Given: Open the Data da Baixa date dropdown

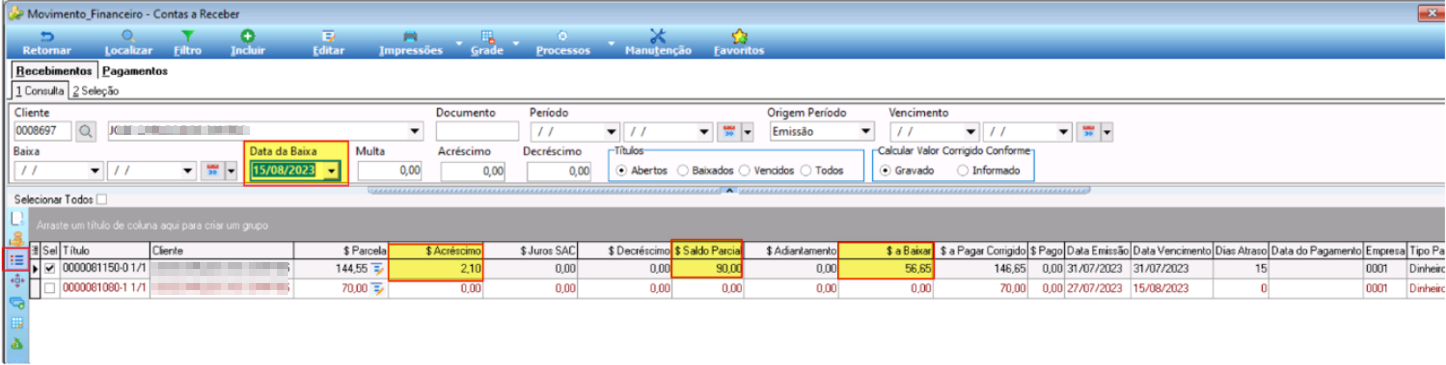Looking at the screenshot, I should click(332, 171).
